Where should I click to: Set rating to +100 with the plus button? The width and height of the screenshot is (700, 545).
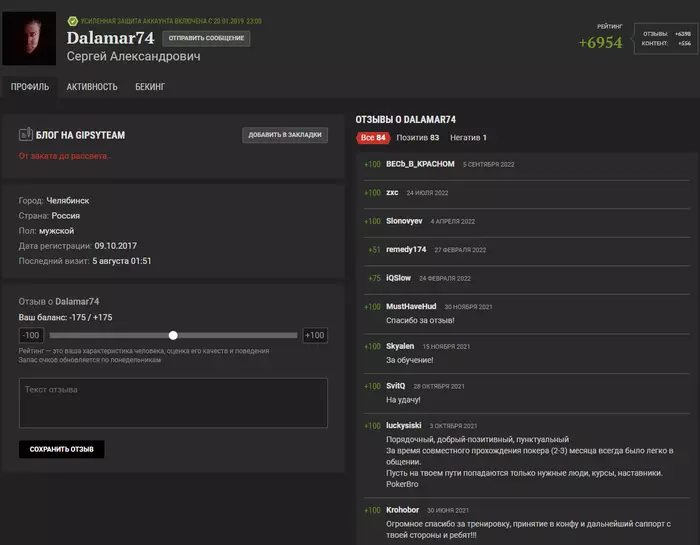tap(315, 335)
